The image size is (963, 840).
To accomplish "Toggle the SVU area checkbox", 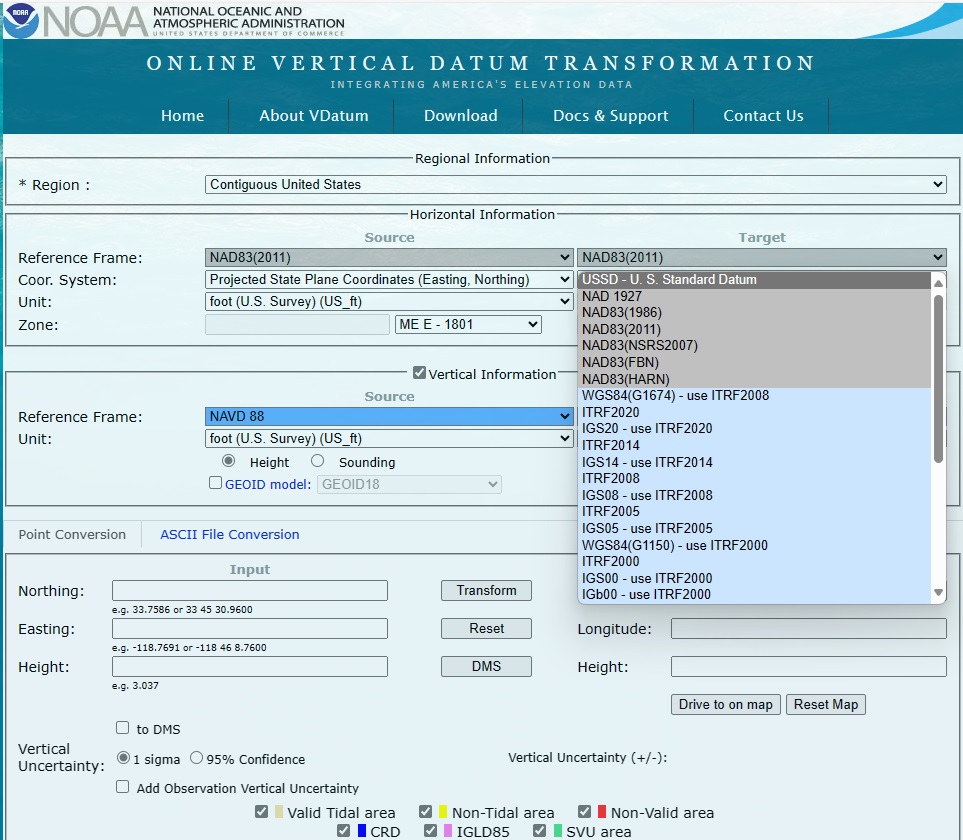I will tap(539, 831).
